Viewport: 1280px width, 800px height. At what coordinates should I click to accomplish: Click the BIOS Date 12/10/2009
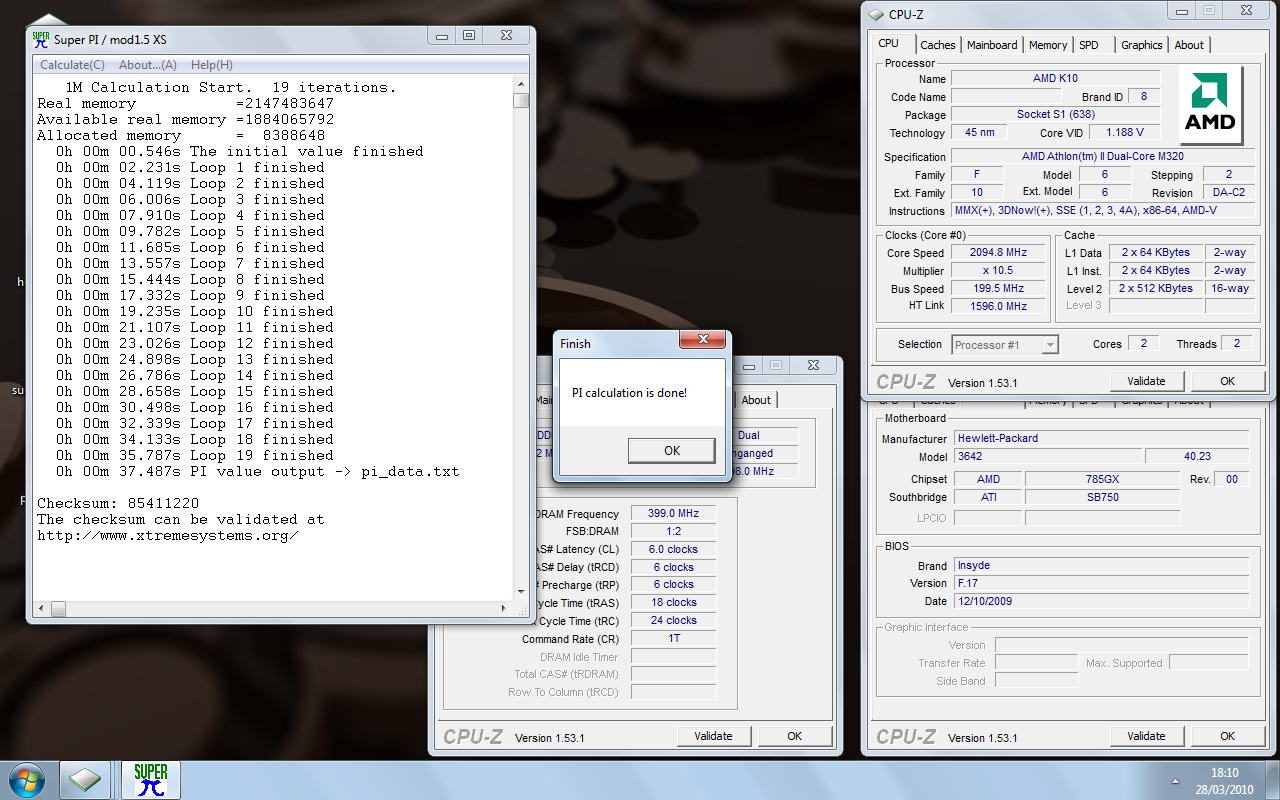pyautogui.click(x=1101, y=601)
